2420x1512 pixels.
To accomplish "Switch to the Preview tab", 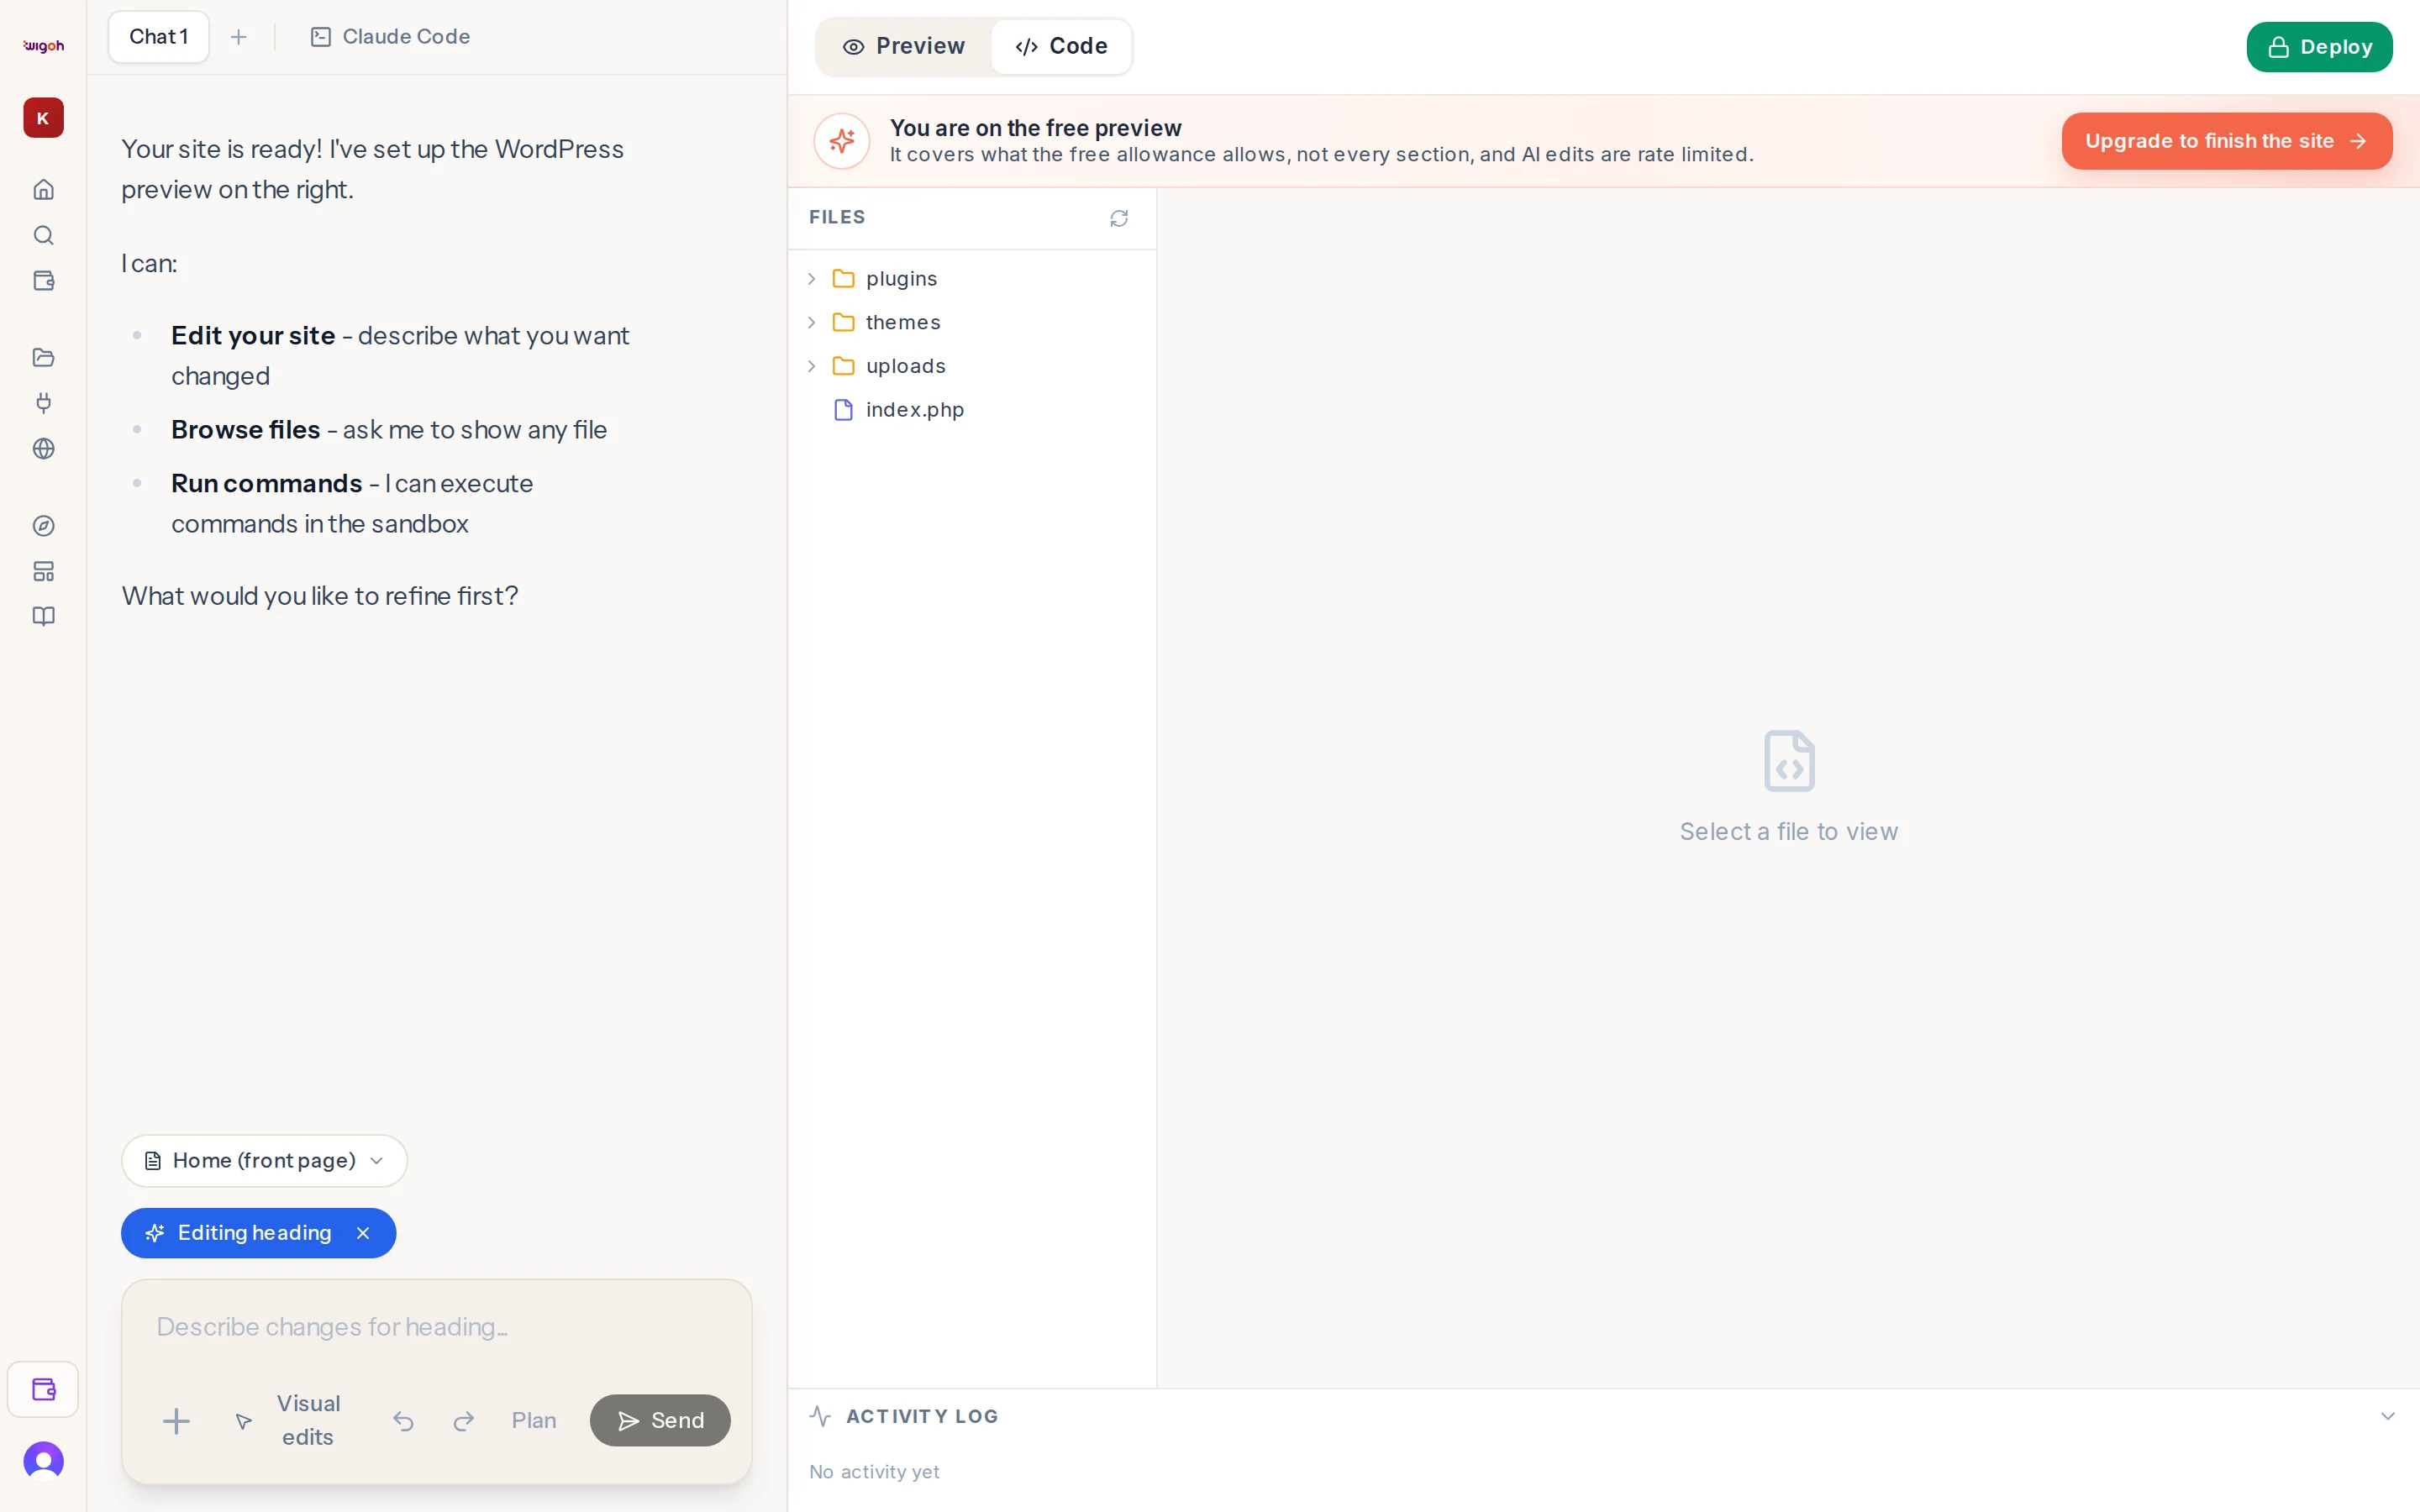I will point(903,47).
